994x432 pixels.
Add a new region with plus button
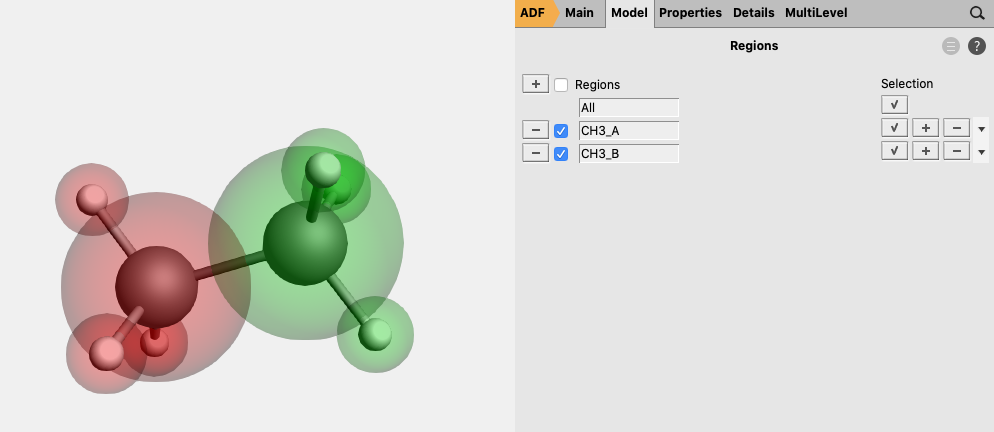pyautogui.click(x=535, y=84)
